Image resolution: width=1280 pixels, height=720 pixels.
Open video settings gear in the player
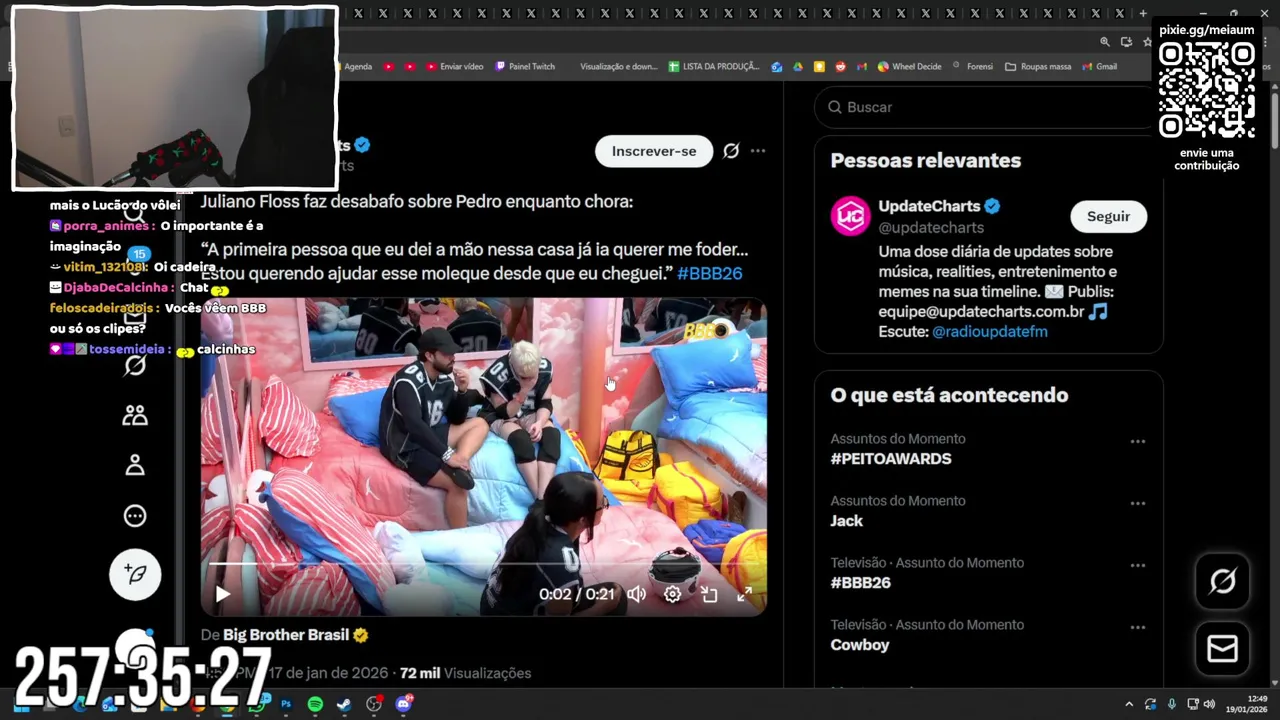point(672,594)
